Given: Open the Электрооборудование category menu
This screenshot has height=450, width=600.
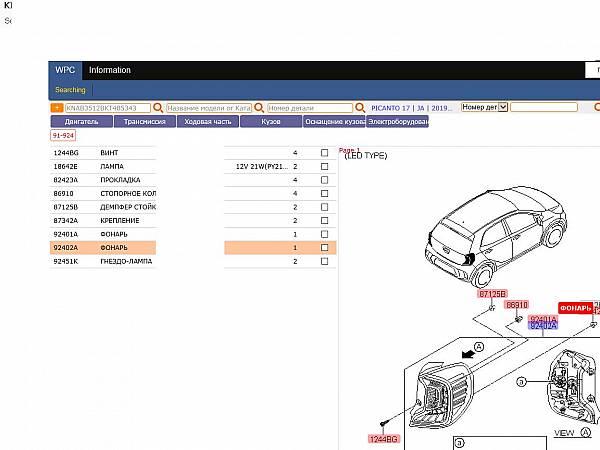Looking at the screenshot, I should point(398,121).
